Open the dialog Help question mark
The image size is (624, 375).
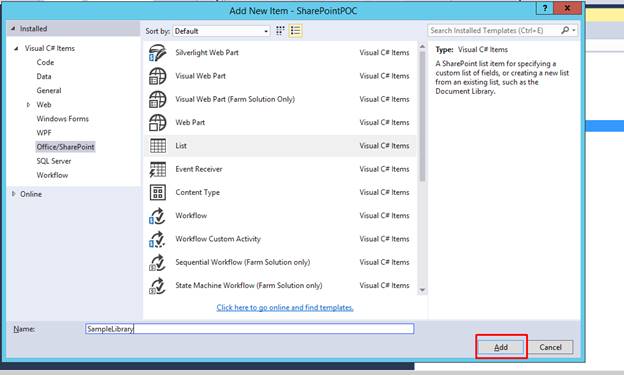[x=545, y=8]
